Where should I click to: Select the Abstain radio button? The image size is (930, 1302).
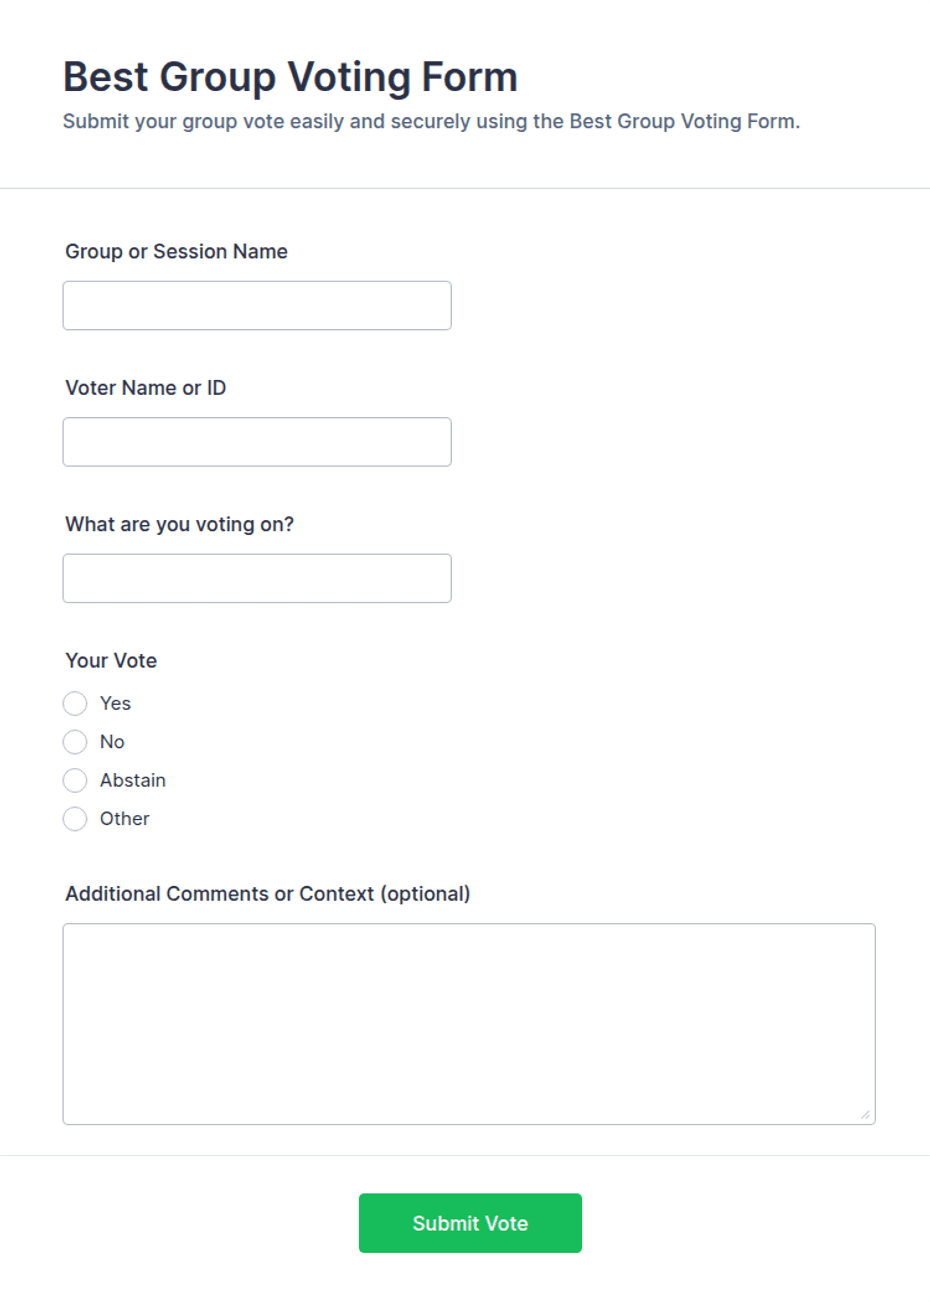click(x=75, y=780)
